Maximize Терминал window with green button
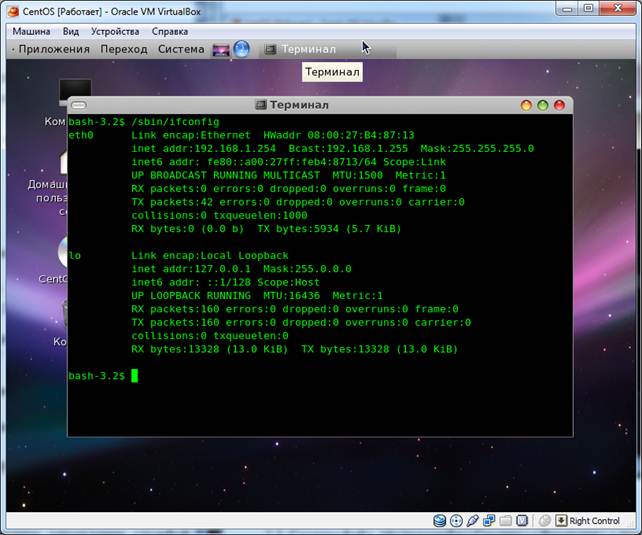Image resolution: width=642 pixels, height=535 pixels. click(x=543, y=105)
